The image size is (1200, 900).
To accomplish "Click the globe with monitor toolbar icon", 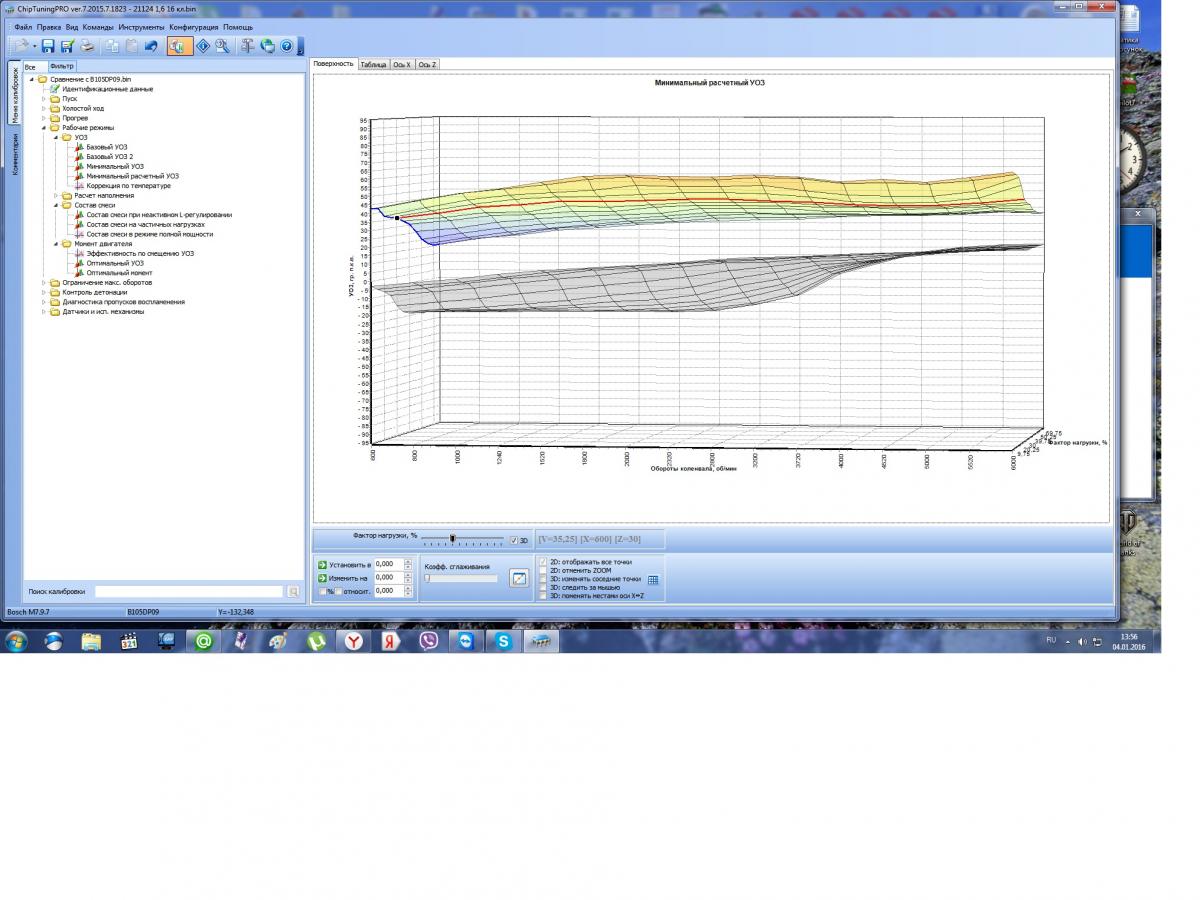I will point(267,46).
